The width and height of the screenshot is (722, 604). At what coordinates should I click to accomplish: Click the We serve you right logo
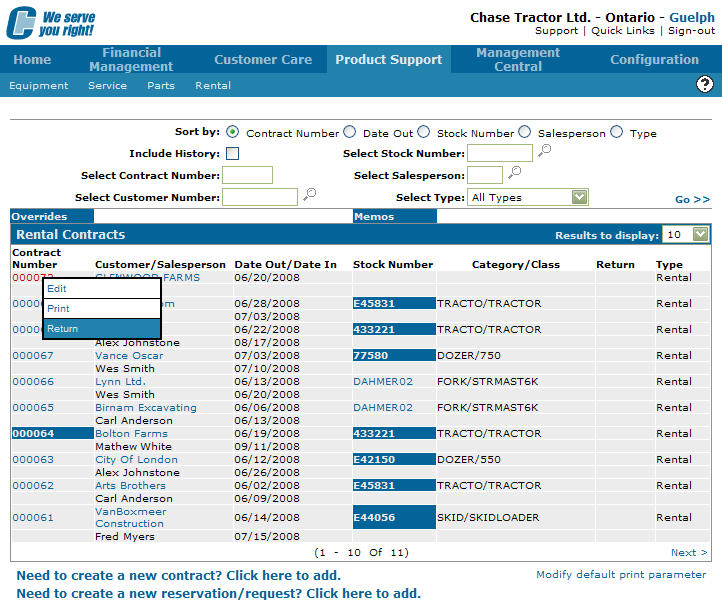click(51, 23)
